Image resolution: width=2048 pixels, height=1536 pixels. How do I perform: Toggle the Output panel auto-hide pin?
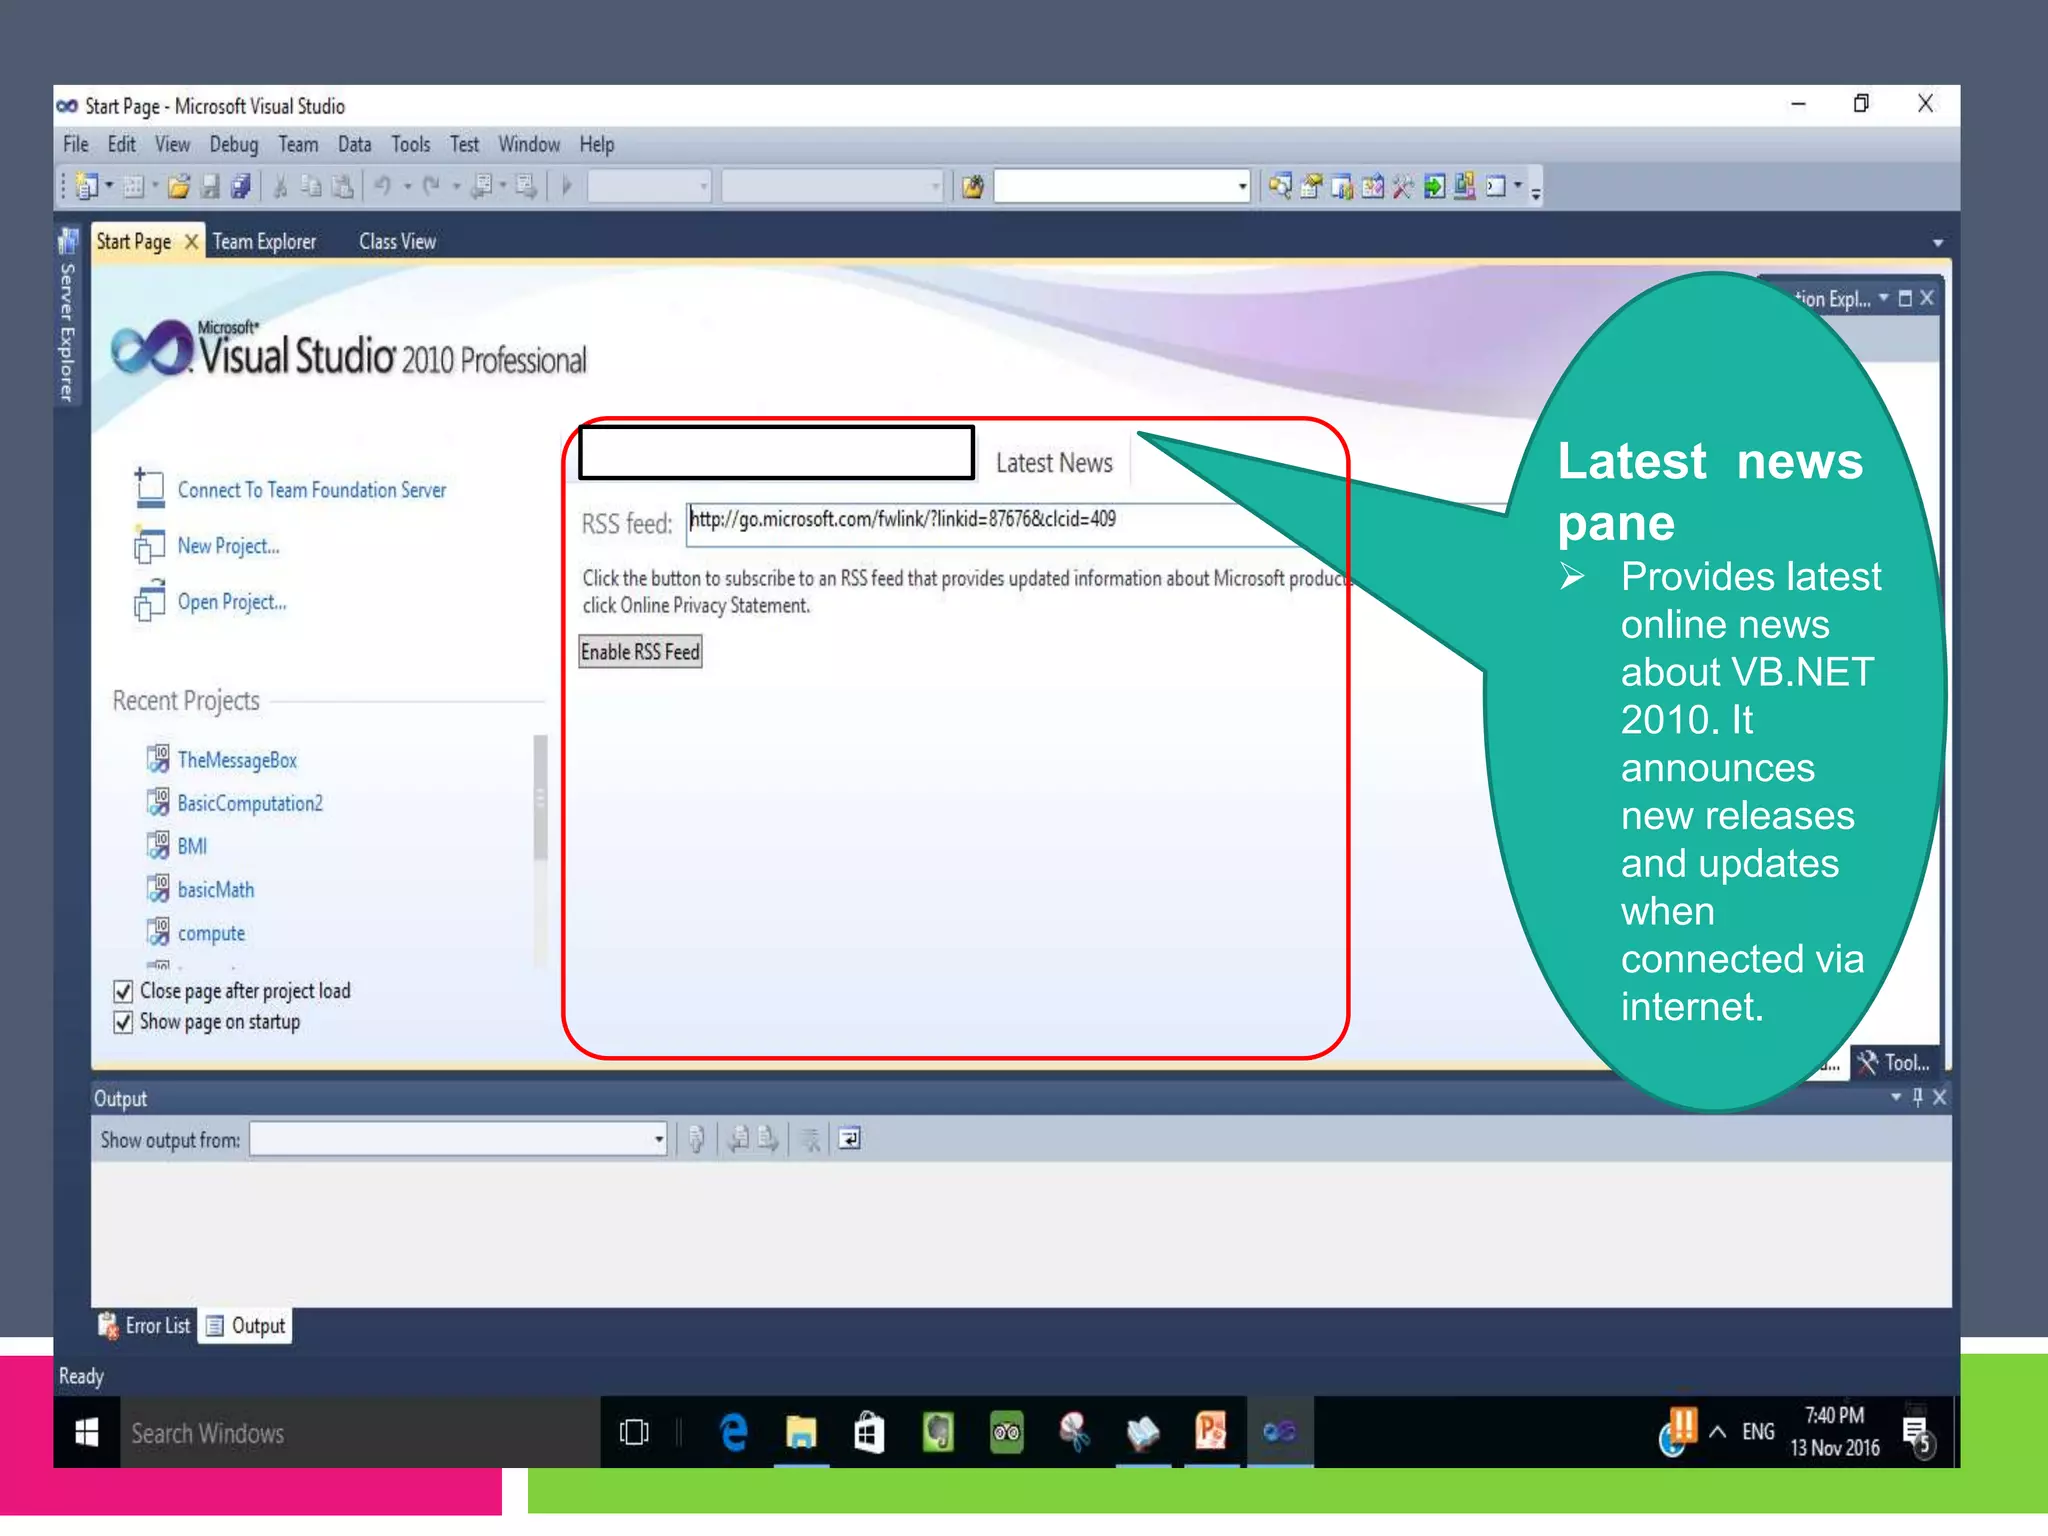pos(1917,1097)
